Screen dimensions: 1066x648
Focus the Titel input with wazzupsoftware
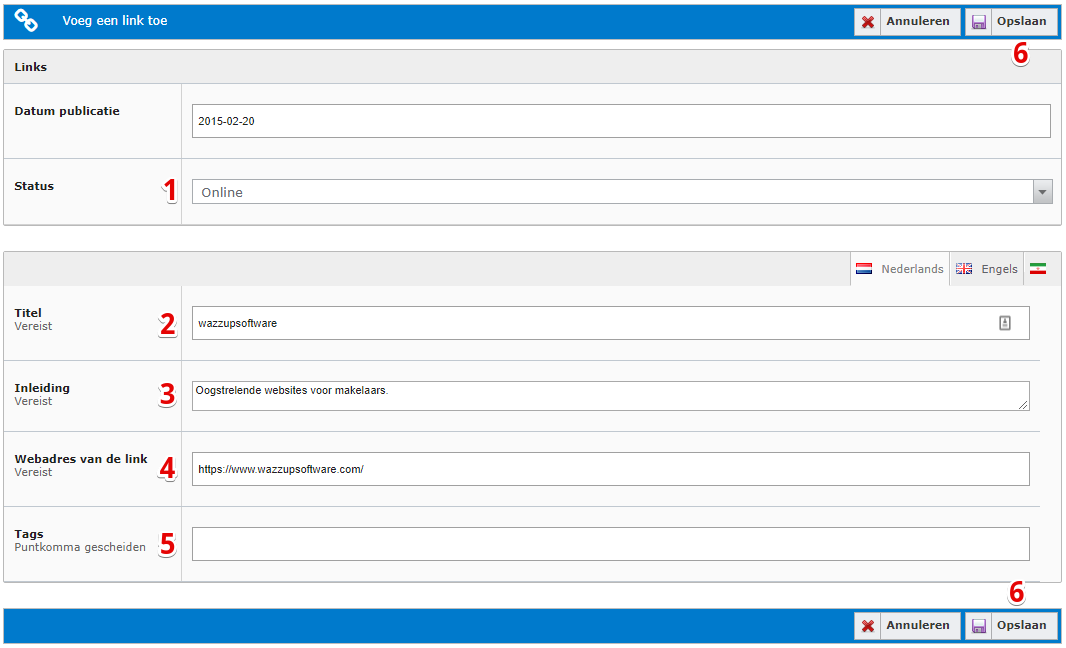611,323
